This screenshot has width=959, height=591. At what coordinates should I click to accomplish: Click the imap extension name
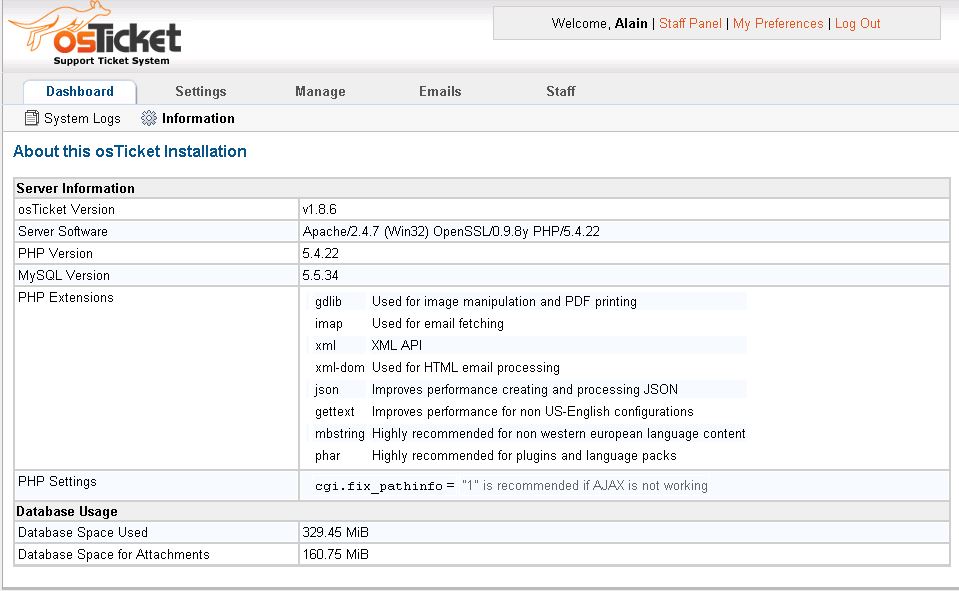[328, 324]
